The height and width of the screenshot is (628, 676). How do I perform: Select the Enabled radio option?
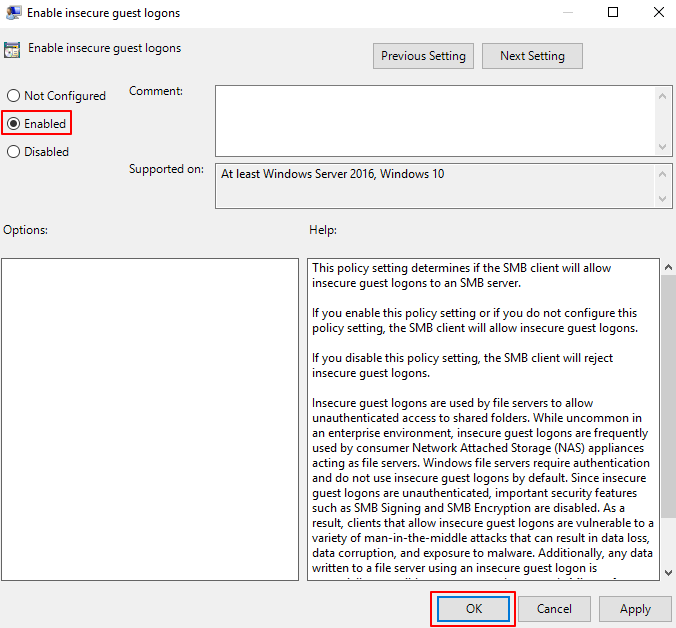point(37,124)
